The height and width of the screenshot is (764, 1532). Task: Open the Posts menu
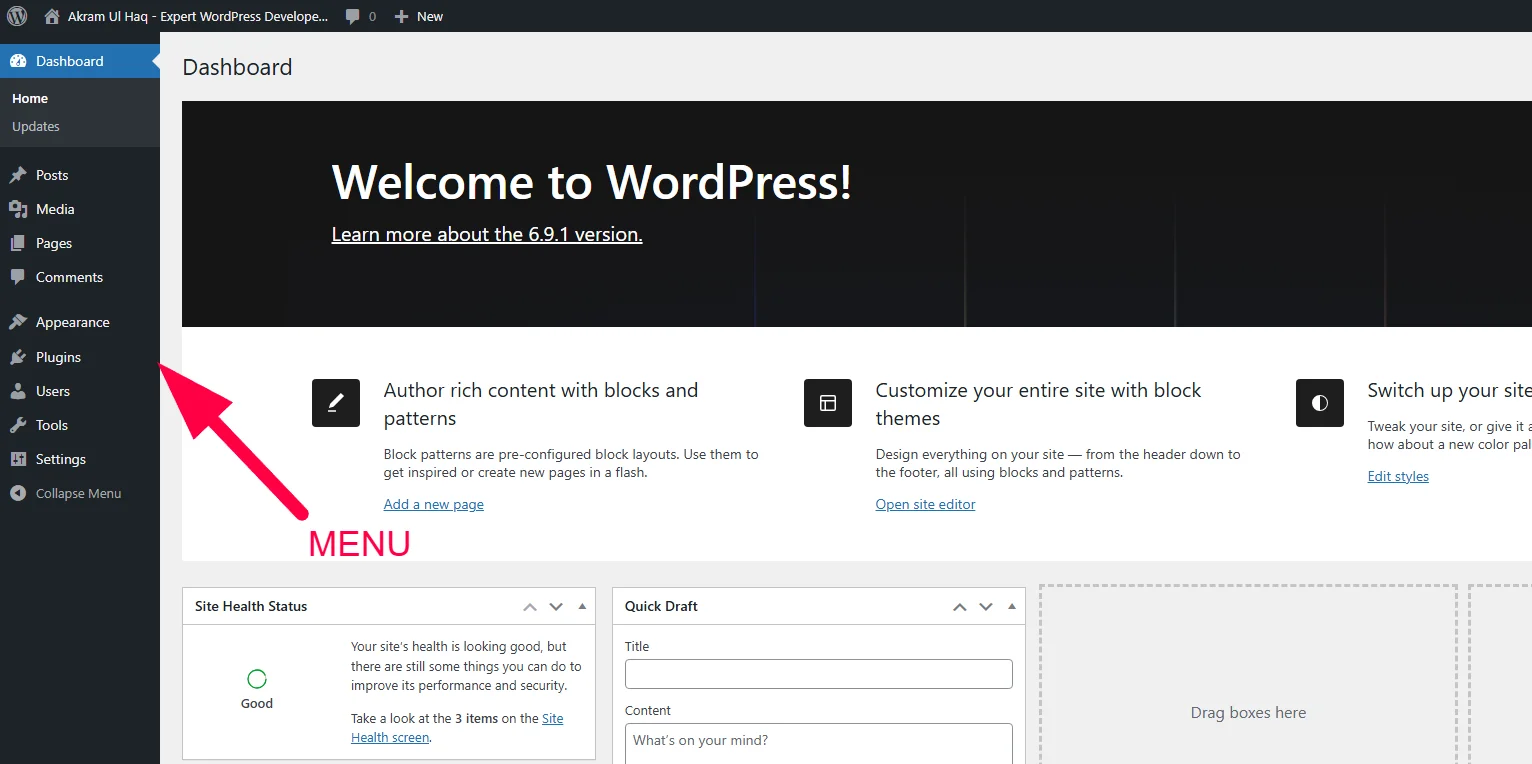52,175
